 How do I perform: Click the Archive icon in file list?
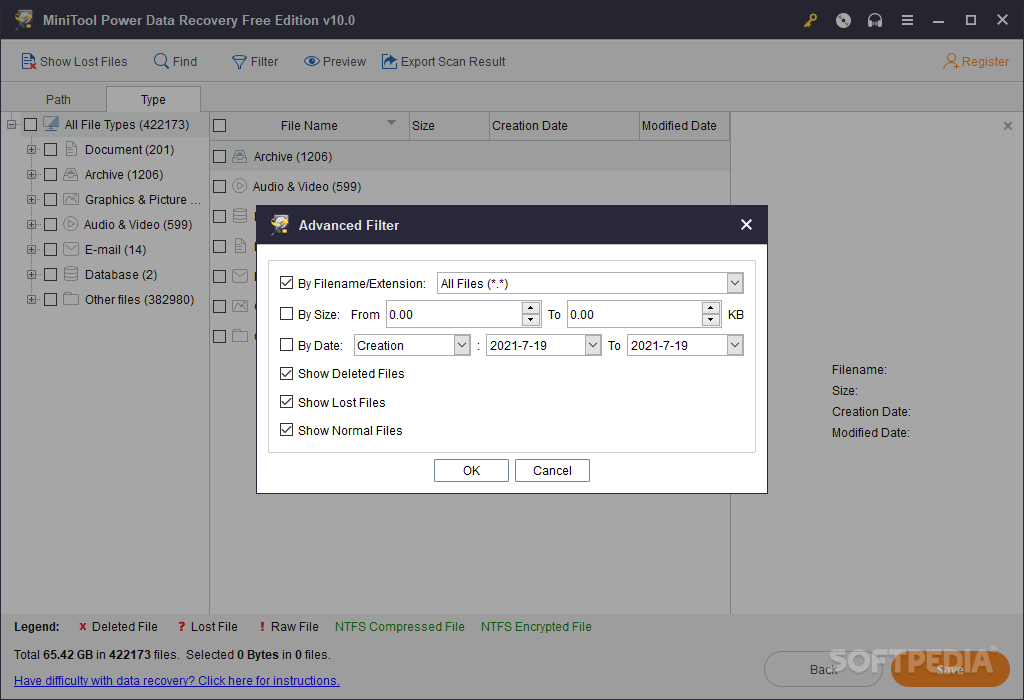tap(240, 157)
